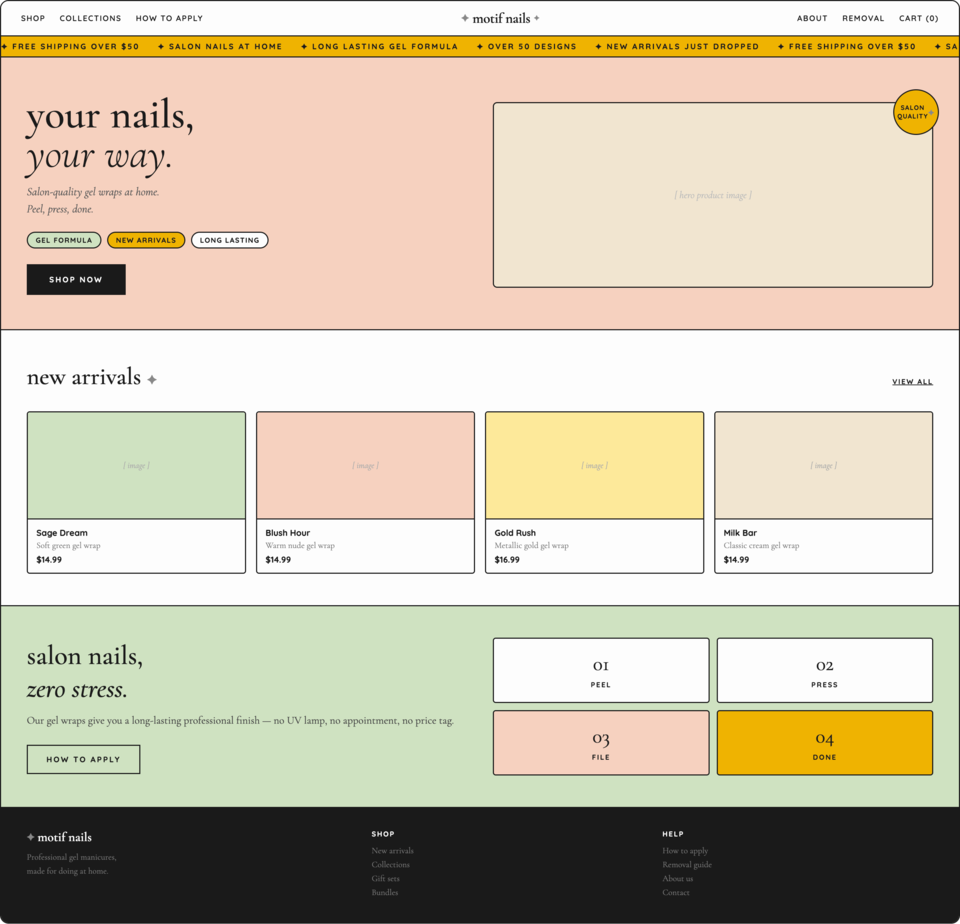Screen dimensions: 960x924
Task: Click the Blush Hour product title
Action: coord(288,533)
